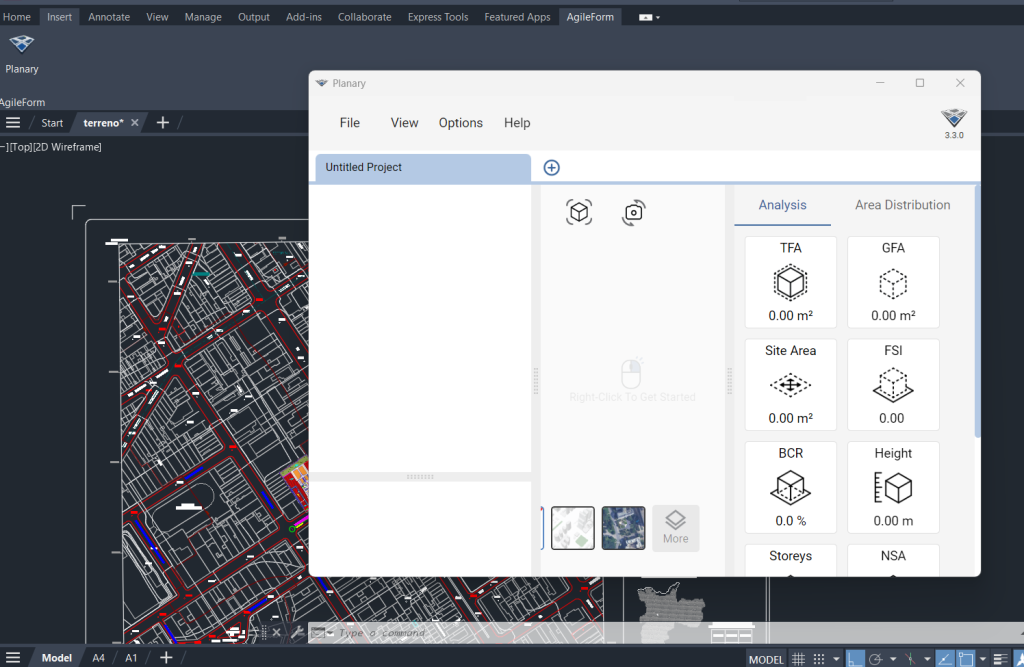Click the TFA cube icon card
1024x667 pixels.
pos(790,282)
